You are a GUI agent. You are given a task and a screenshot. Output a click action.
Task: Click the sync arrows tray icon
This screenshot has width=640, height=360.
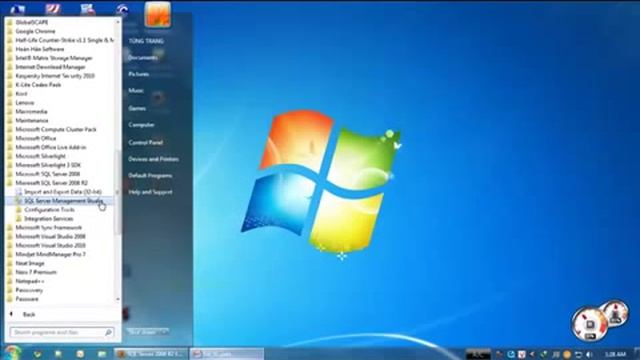click(x=578, y=354)
